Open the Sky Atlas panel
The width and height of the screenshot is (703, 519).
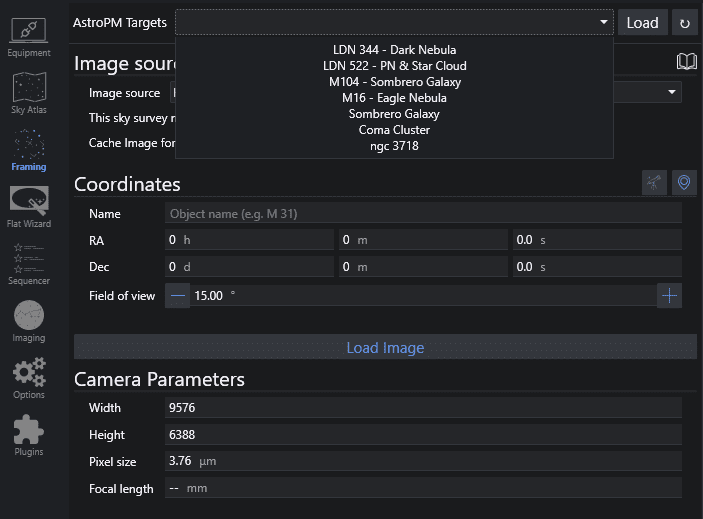(28, 93)
